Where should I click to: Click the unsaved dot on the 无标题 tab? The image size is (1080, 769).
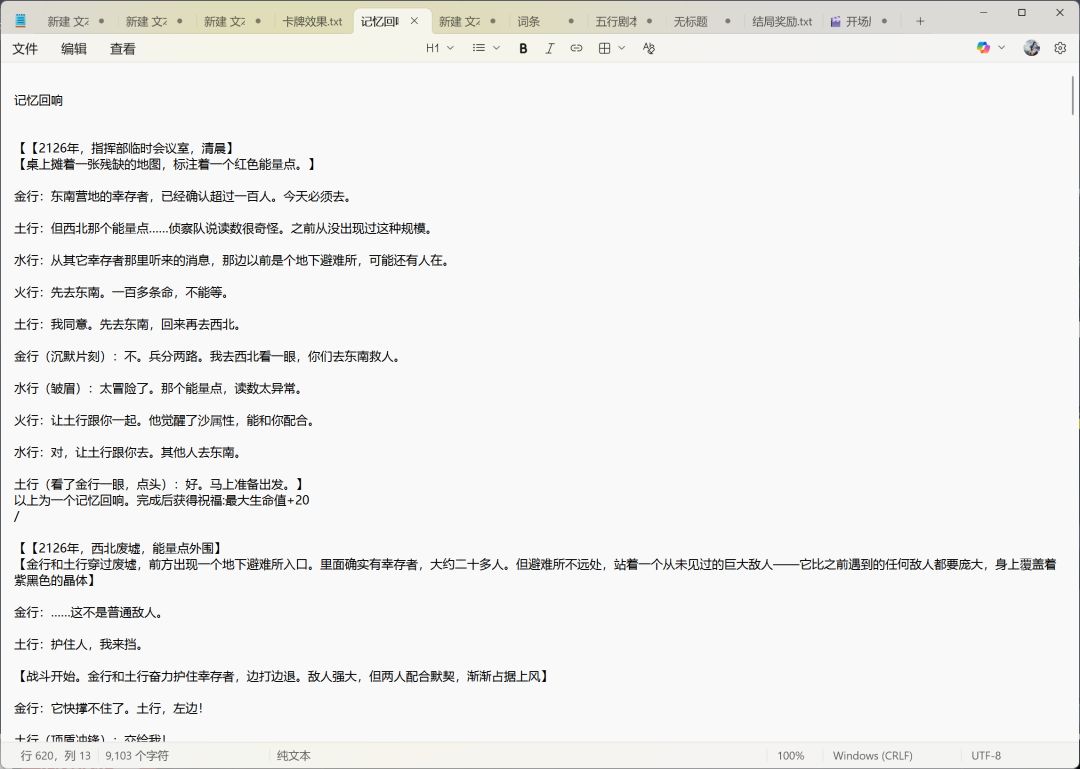pyautogui.click(x=727, y=21)
